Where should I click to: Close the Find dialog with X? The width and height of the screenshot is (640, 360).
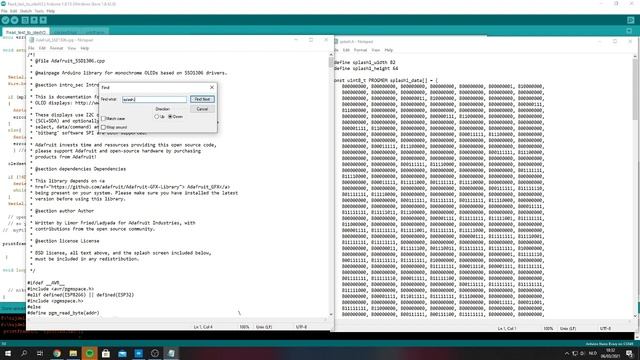tap(212, 87)
